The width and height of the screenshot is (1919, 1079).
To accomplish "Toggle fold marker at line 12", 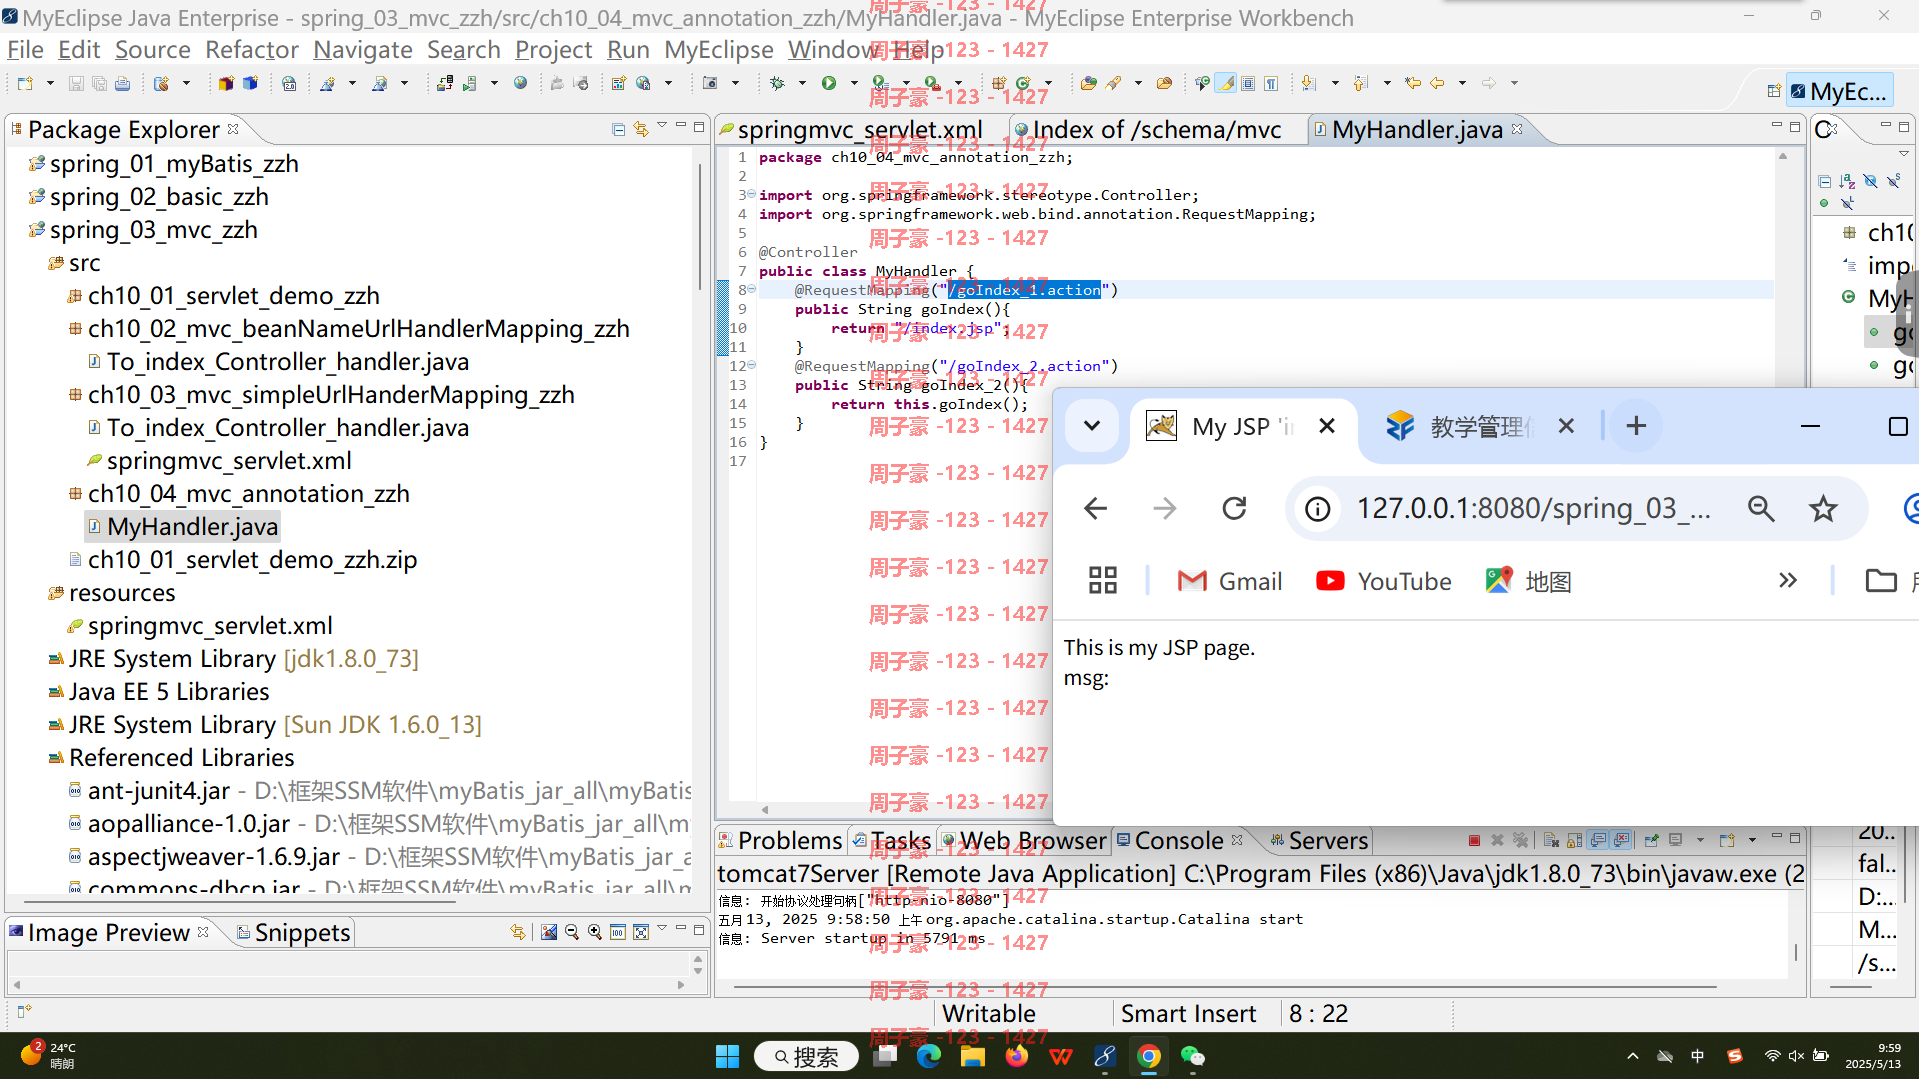I will (x=752, y=366).
